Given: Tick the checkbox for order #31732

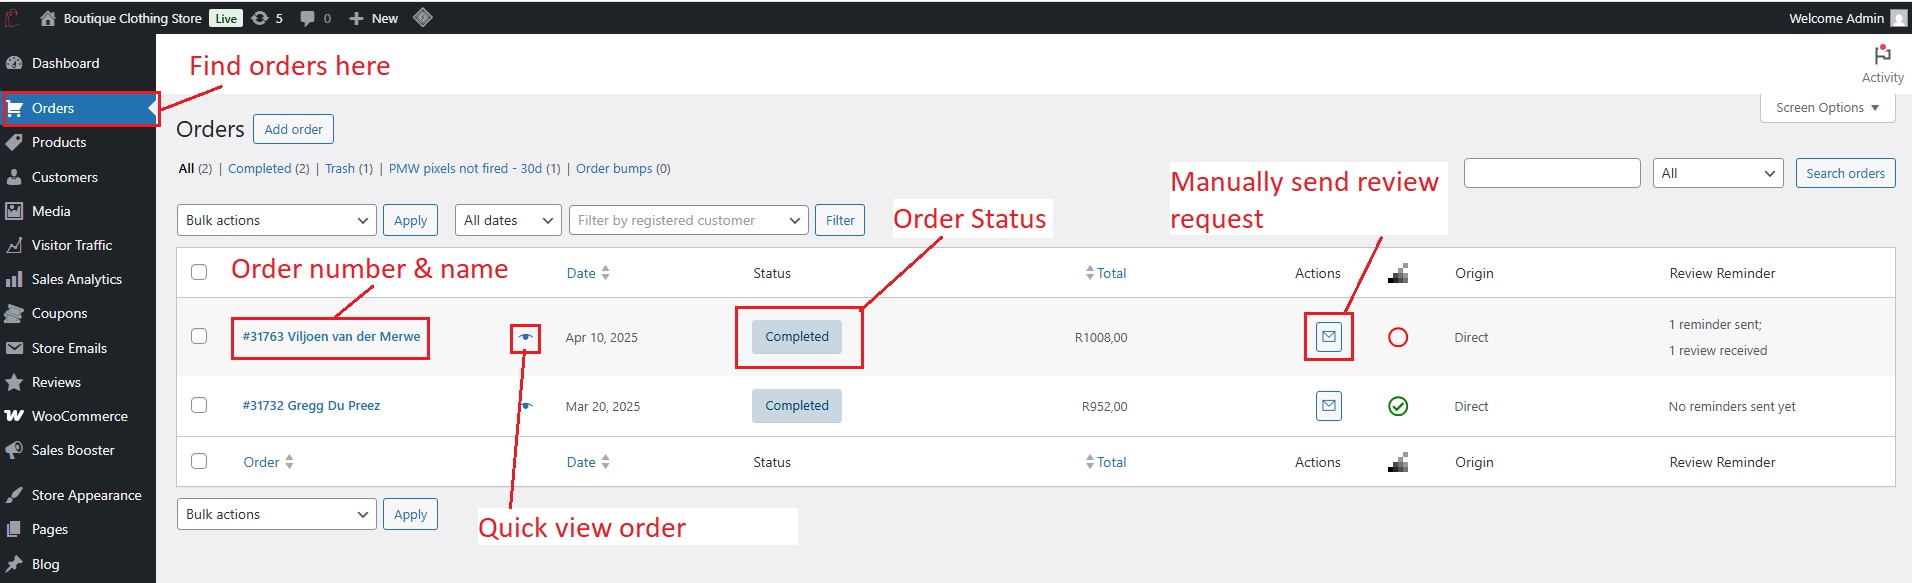Looking at the screenshot, I should pos(199,405).
